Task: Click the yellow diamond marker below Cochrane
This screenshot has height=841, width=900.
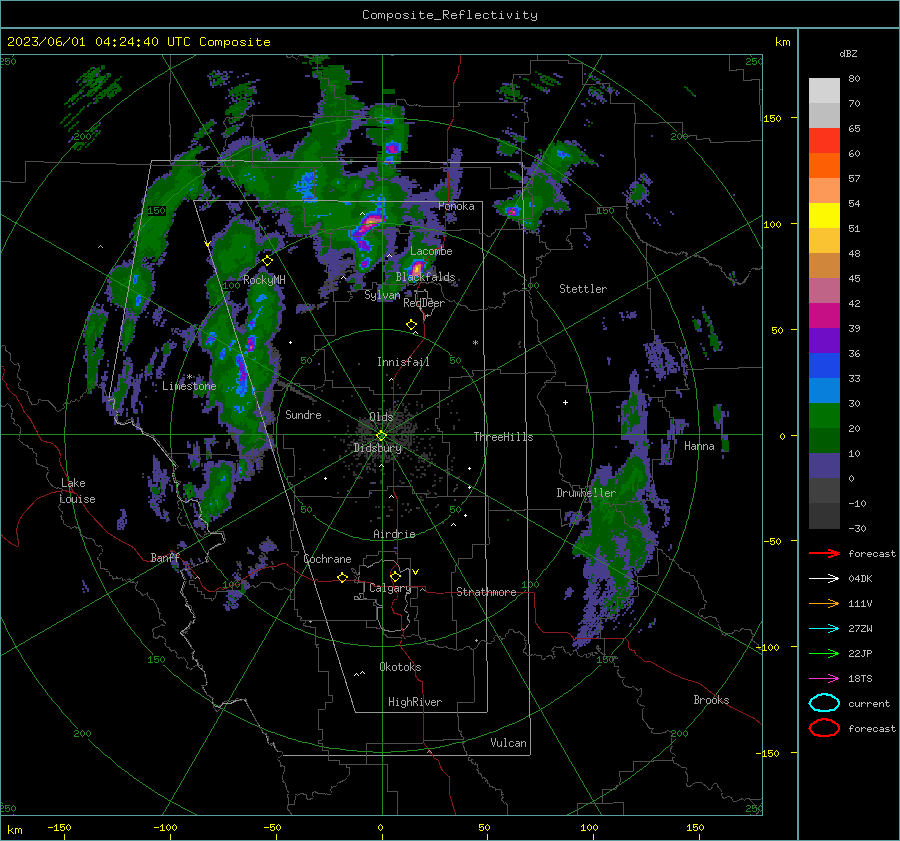Action: point(342,577)
